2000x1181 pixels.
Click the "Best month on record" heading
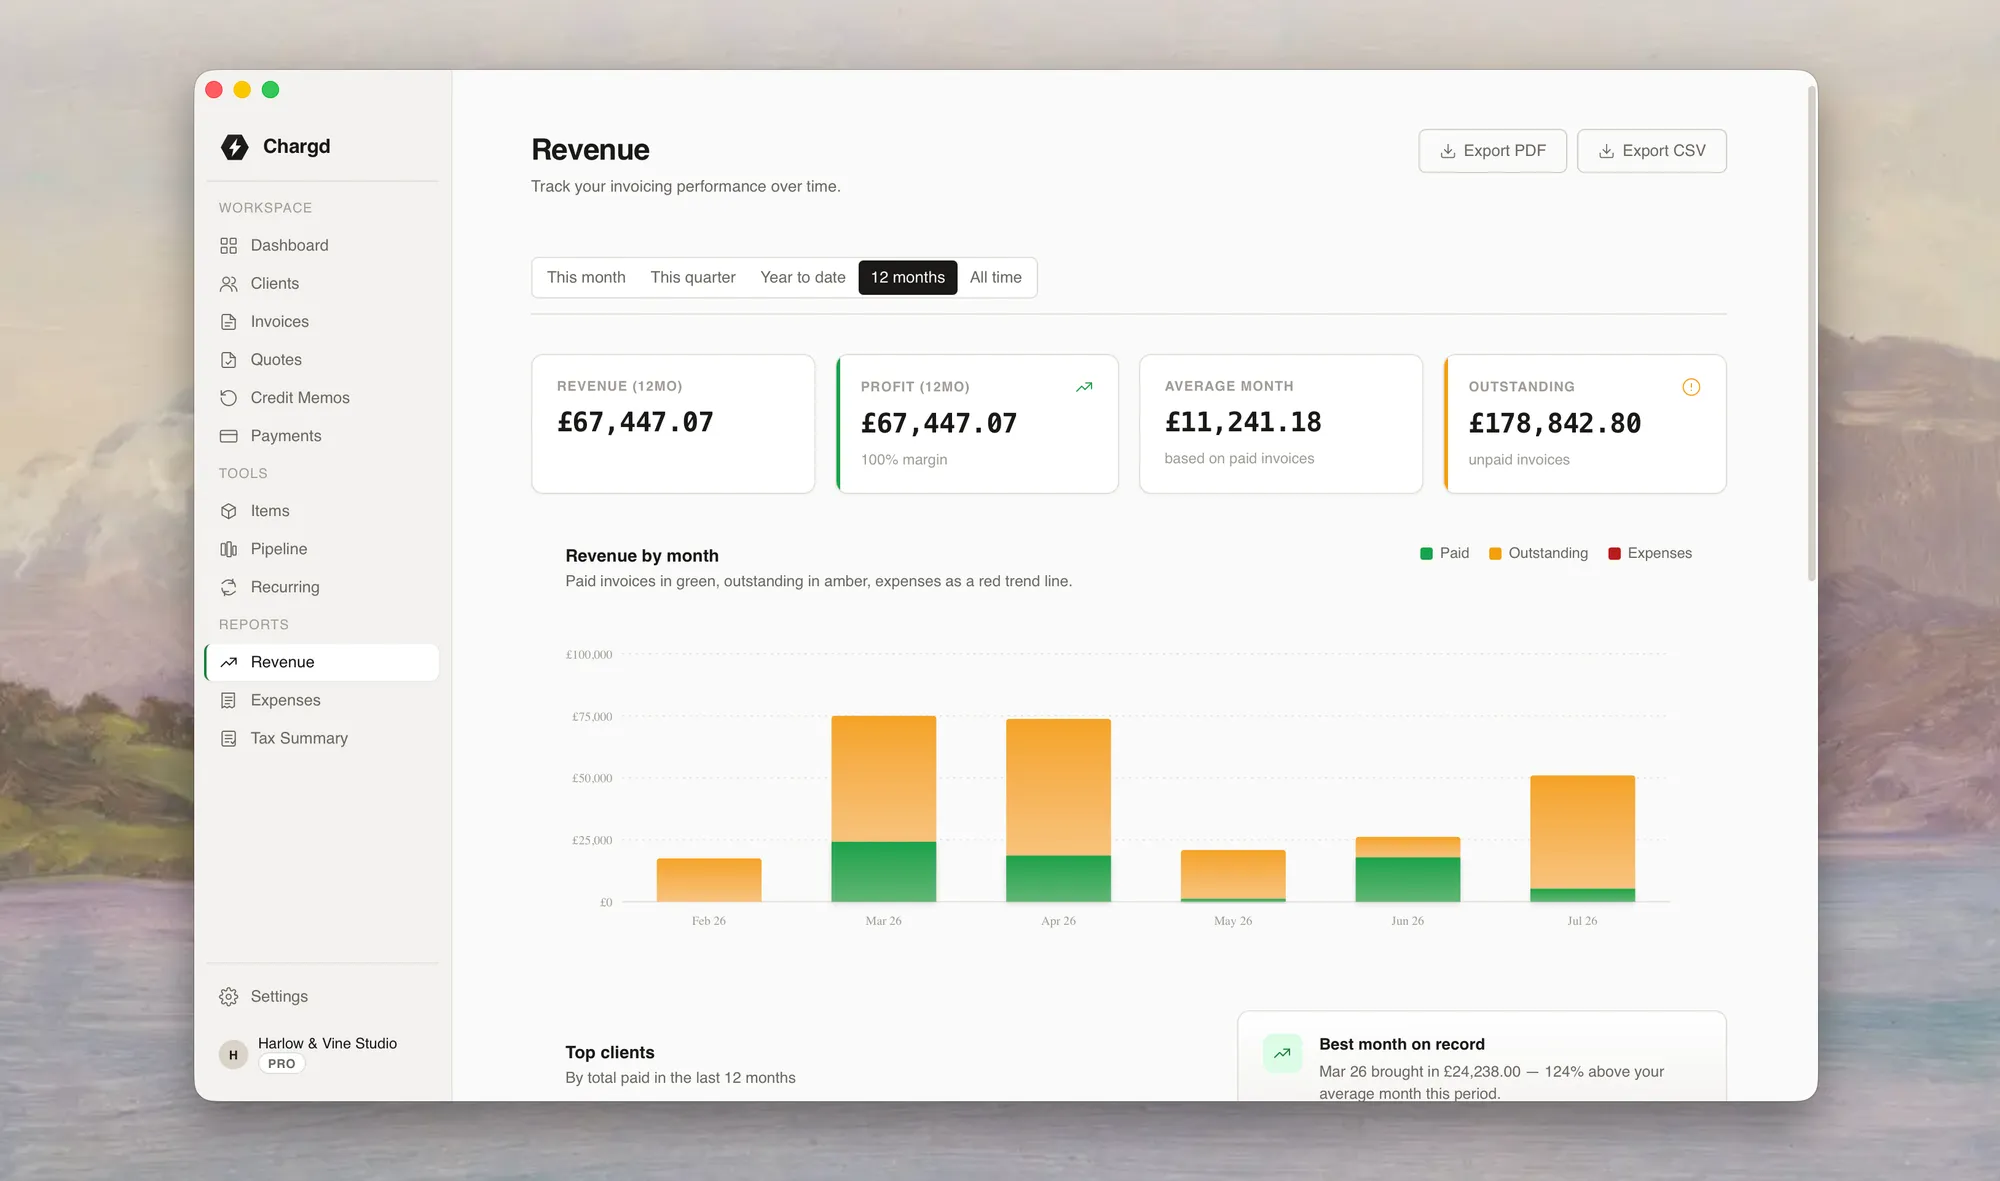1402,1044
